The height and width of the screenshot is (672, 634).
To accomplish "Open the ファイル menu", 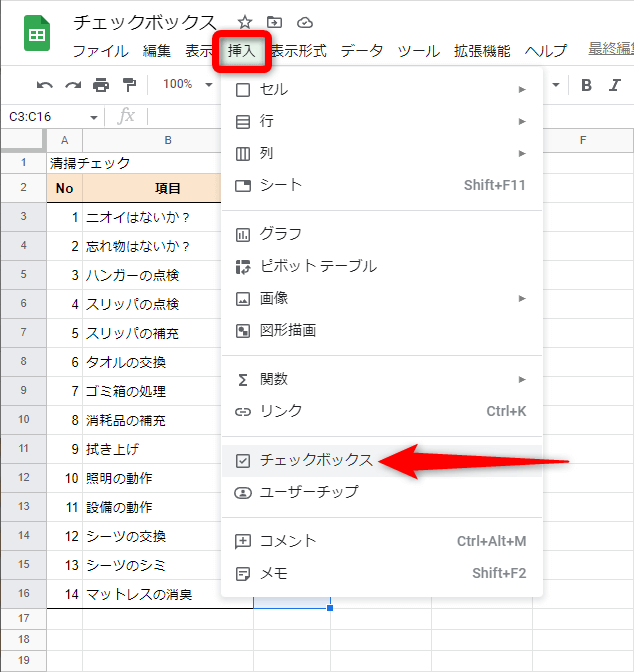I will 100,51.
